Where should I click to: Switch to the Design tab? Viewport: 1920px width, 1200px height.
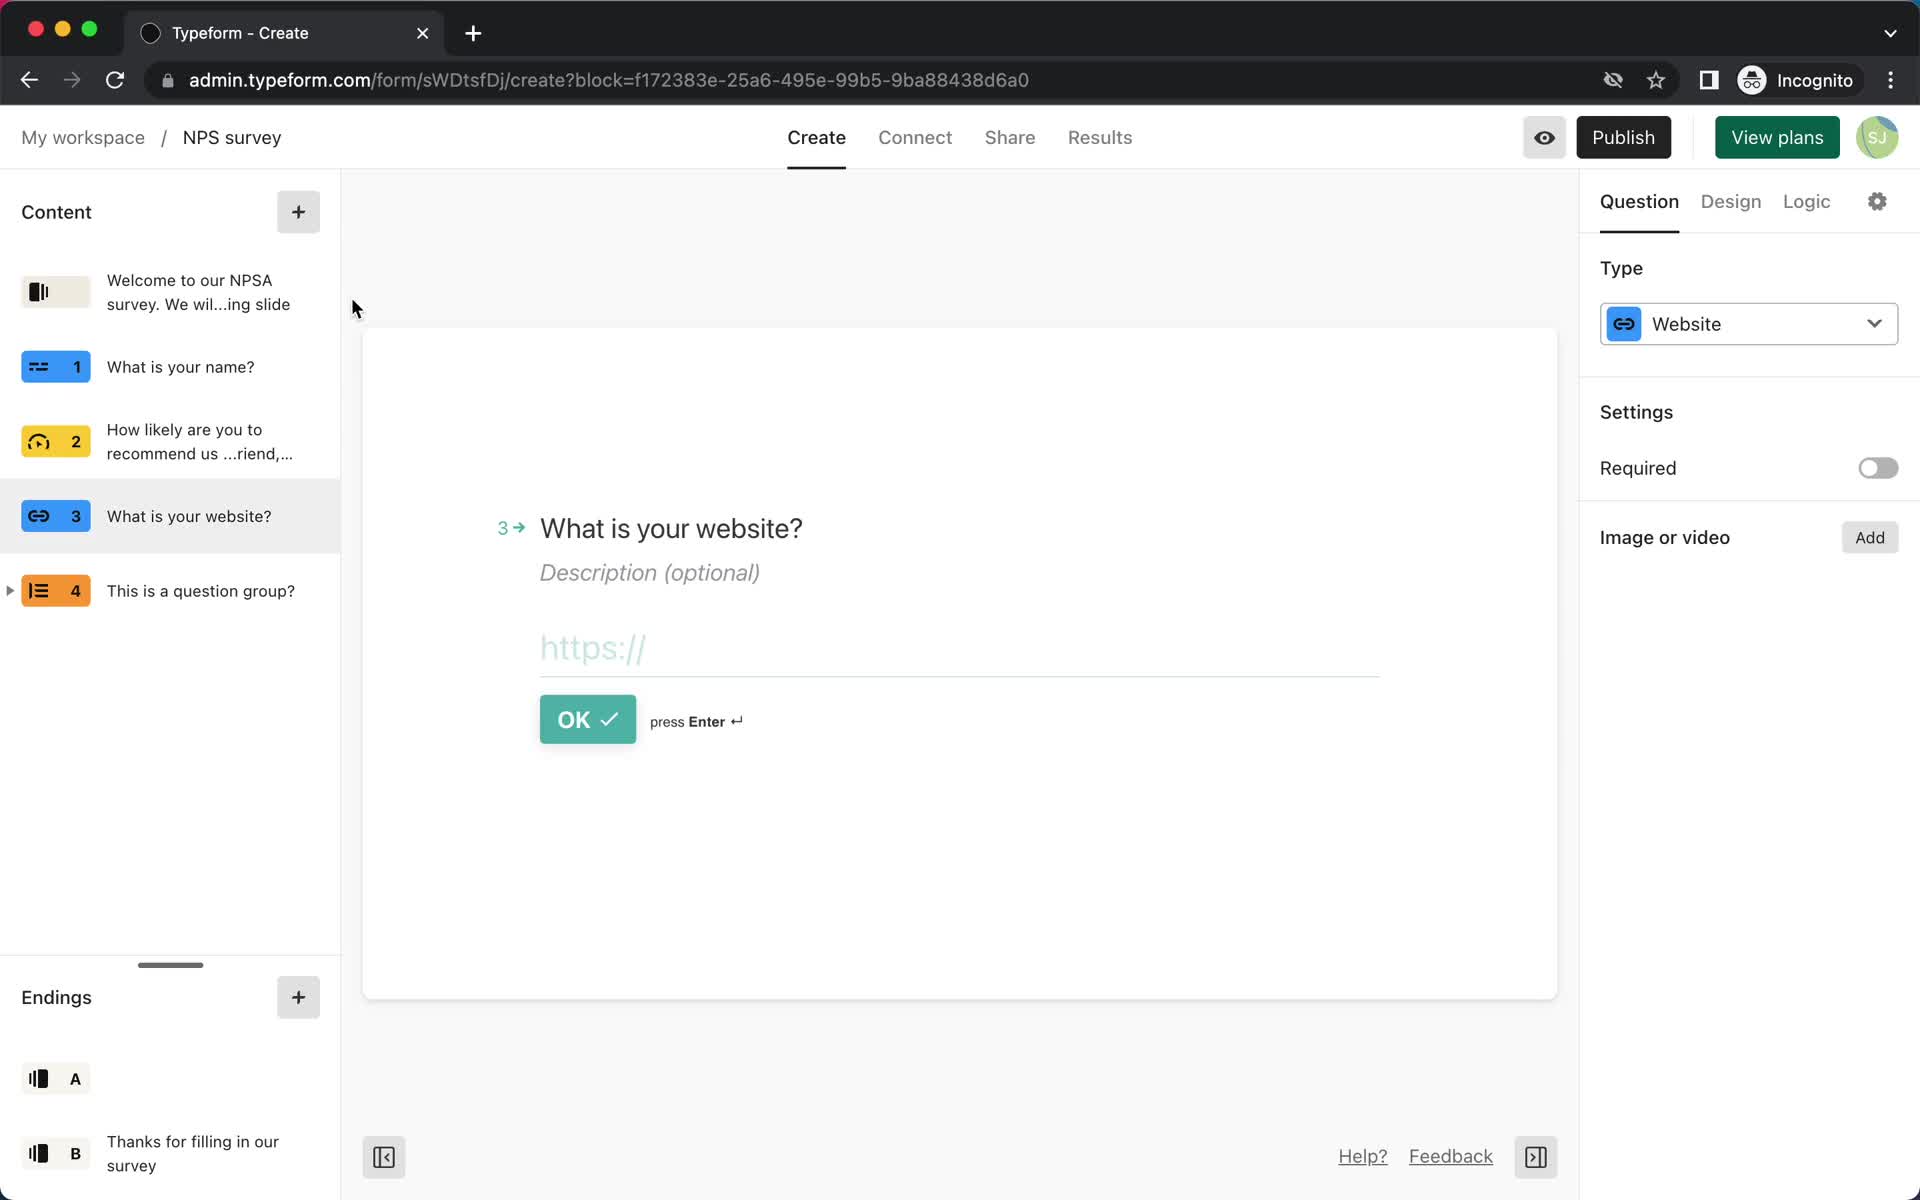(x=1731, y=200)
